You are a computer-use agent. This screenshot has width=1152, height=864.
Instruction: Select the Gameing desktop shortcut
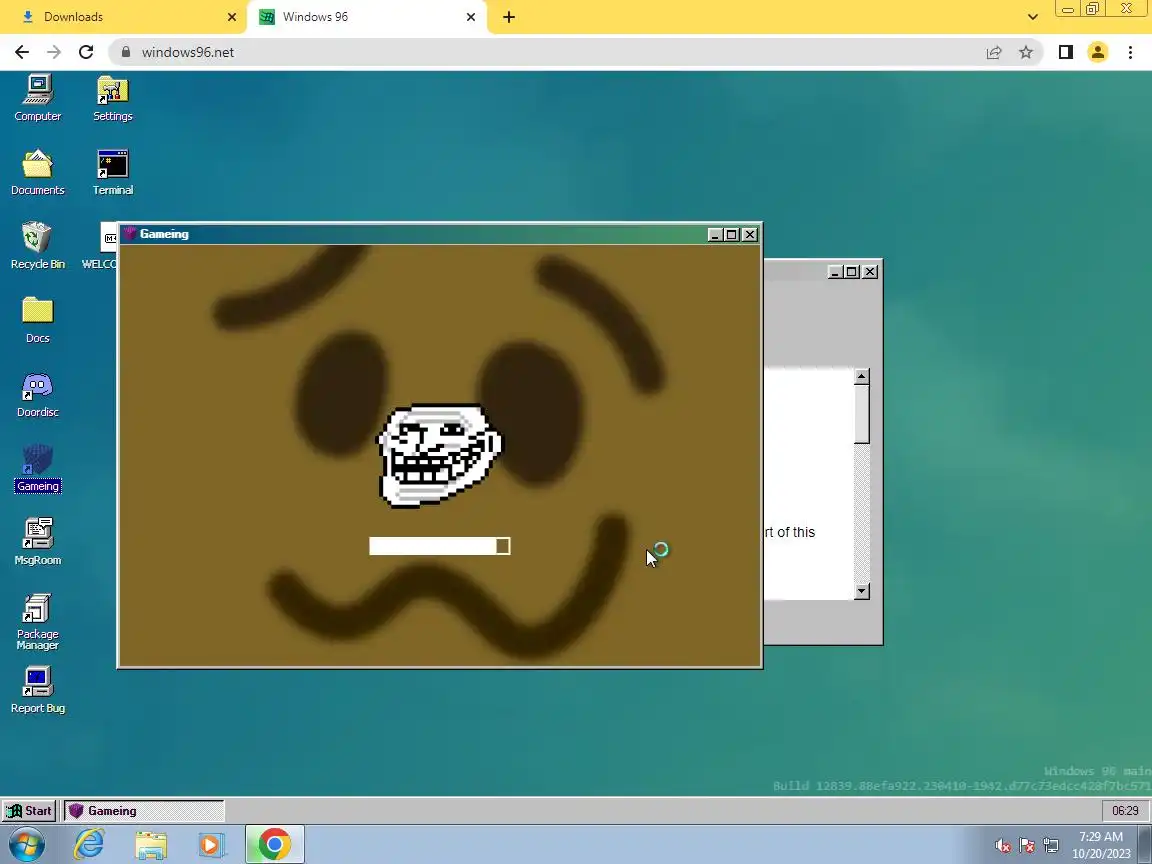37,468
